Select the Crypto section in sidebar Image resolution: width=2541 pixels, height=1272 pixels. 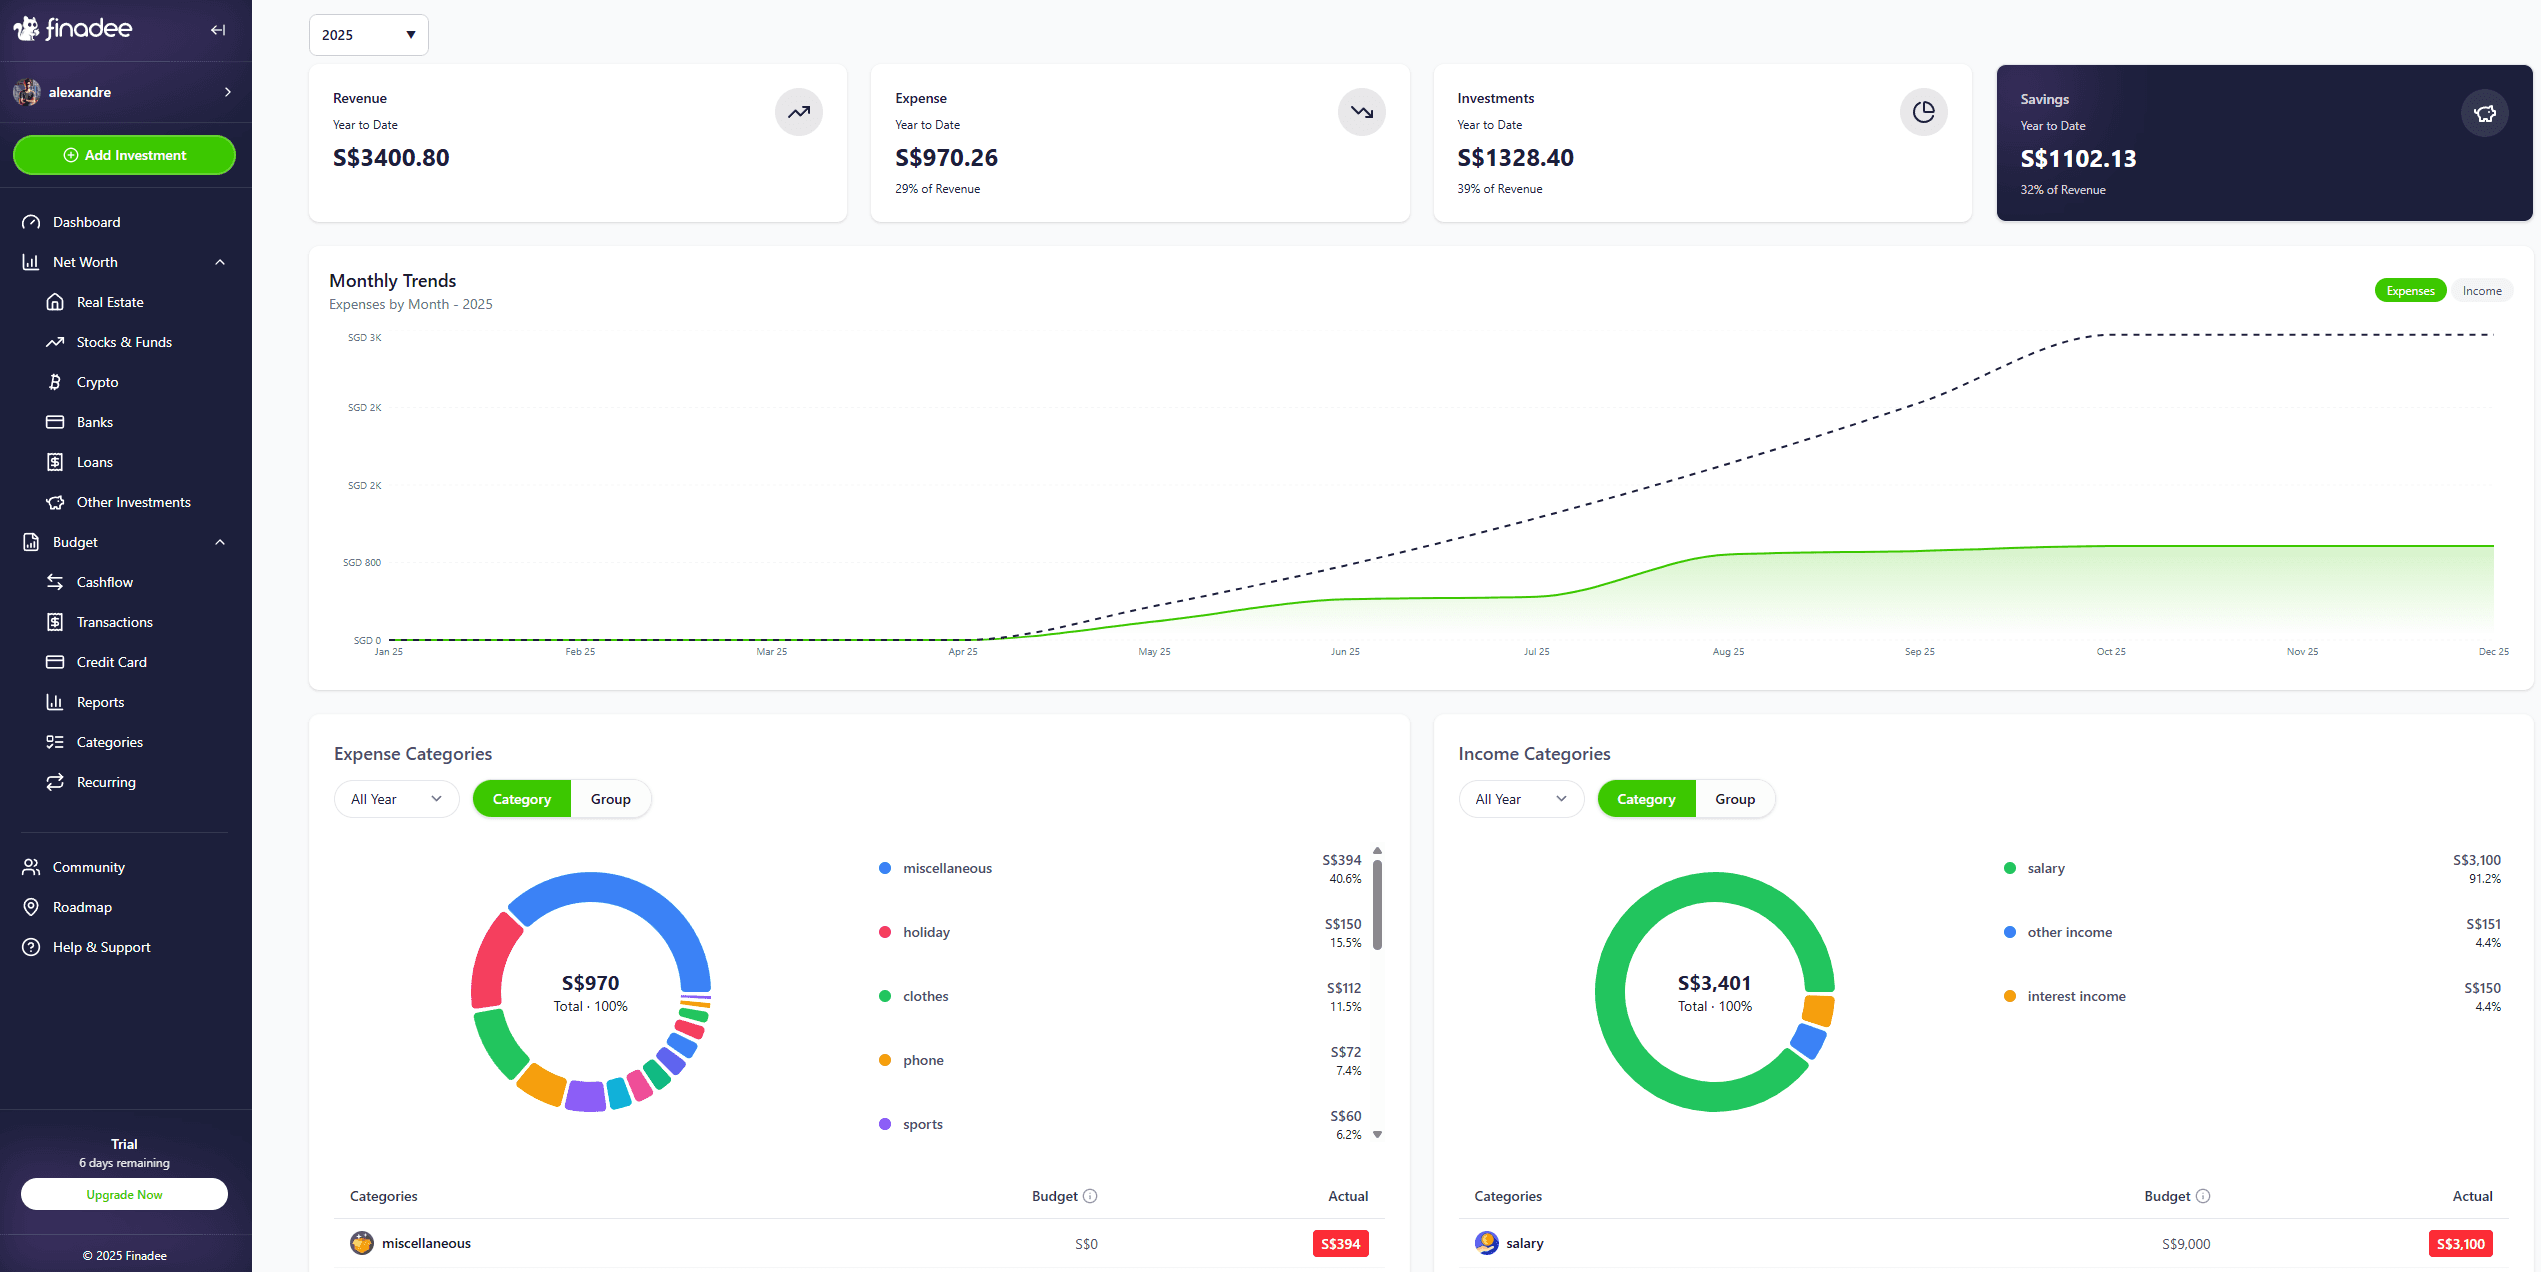(x=97, y=381)
